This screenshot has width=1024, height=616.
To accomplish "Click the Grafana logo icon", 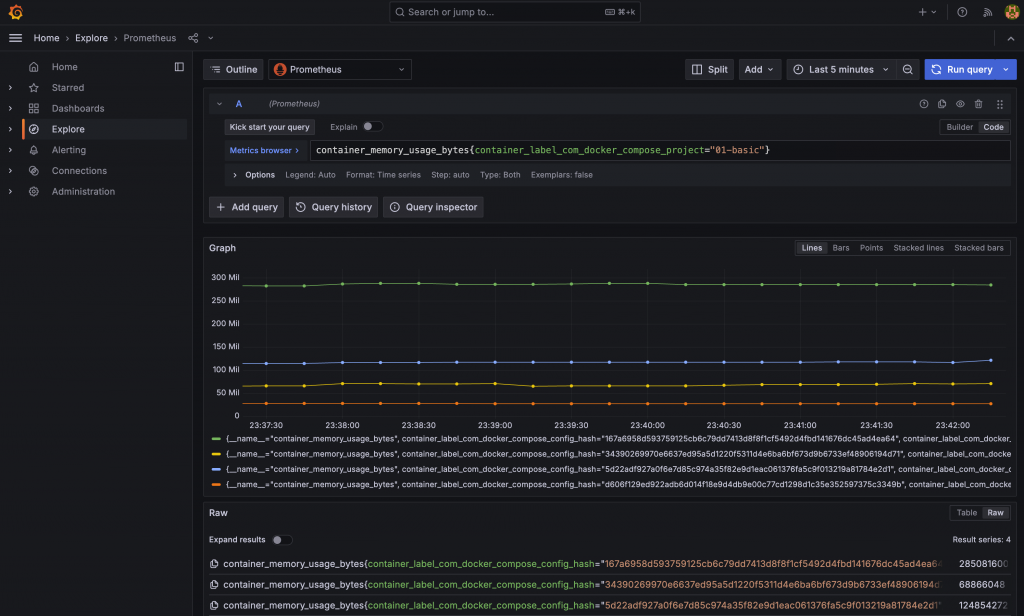I will pyautogui.click(x=16, y=12).
